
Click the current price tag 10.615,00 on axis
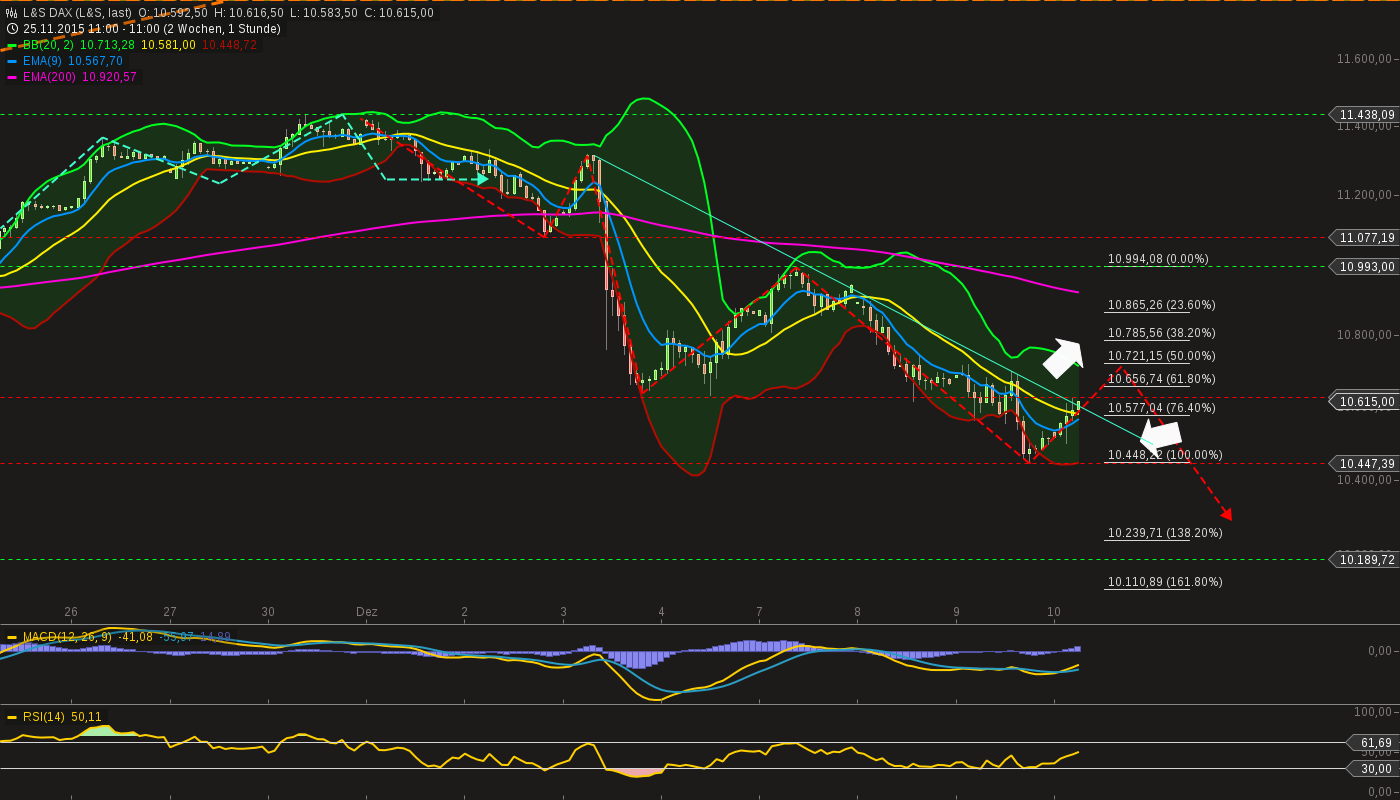pos(1363,402)
